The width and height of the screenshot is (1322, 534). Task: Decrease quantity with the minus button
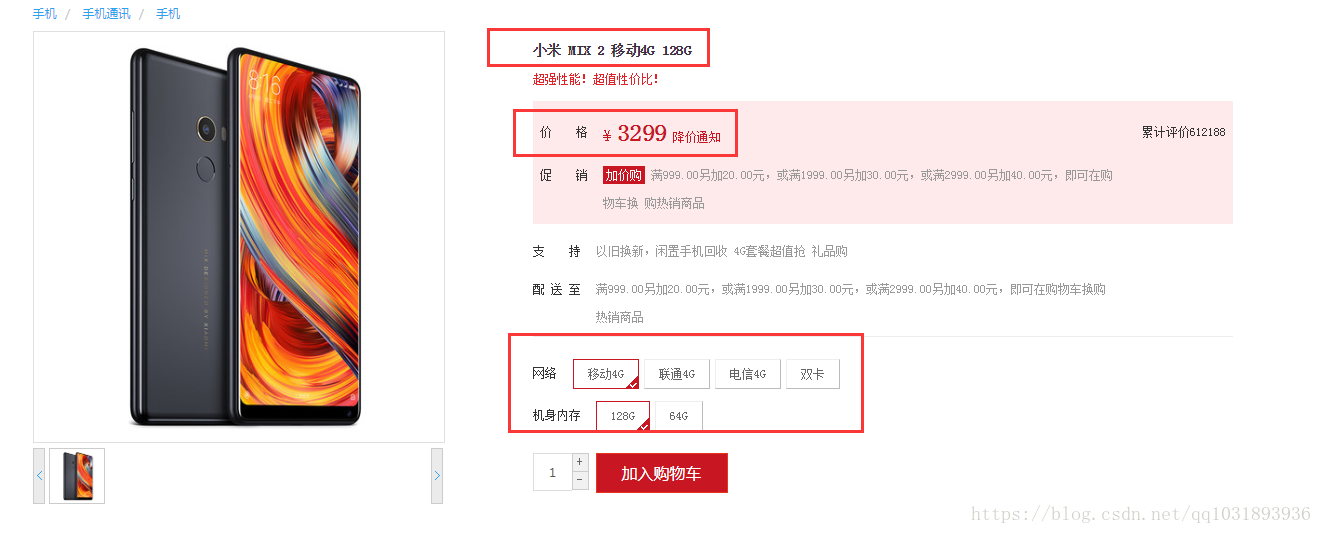[580, 480]
